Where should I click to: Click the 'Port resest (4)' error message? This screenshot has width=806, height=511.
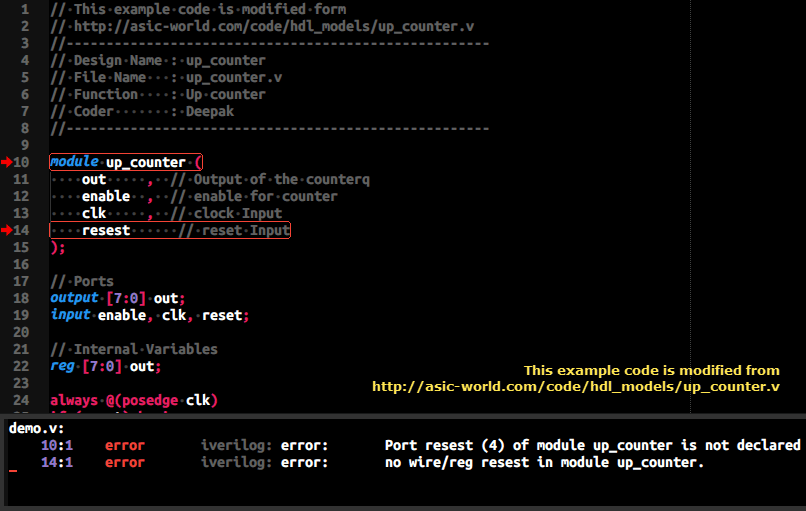[x=592, y=445]
